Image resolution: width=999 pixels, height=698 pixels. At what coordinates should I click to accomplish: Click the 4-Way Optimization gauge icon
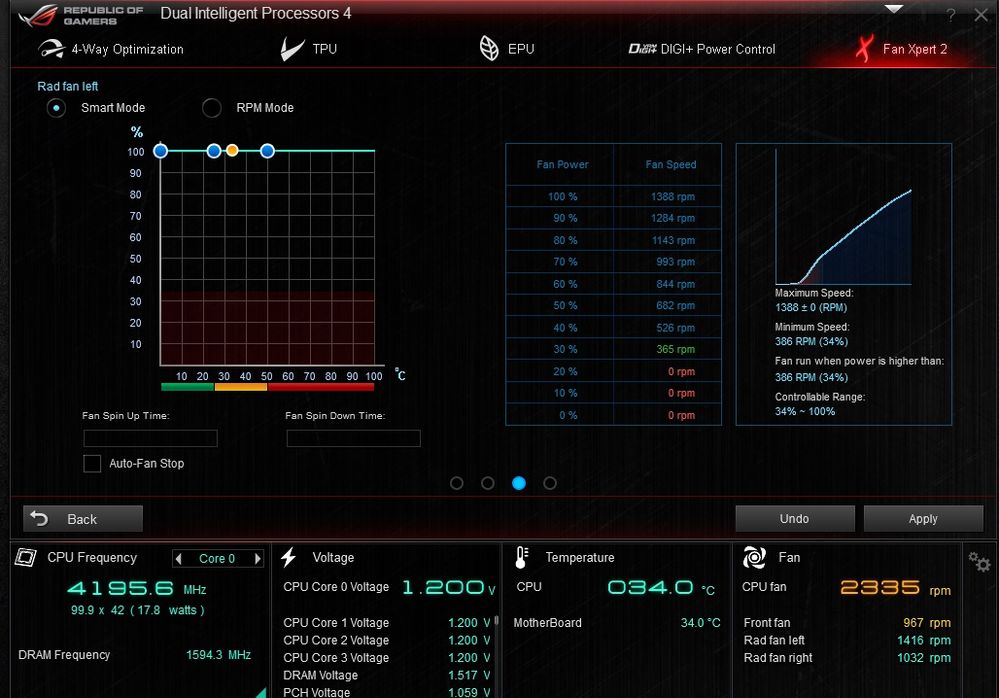tap(51, 48)
